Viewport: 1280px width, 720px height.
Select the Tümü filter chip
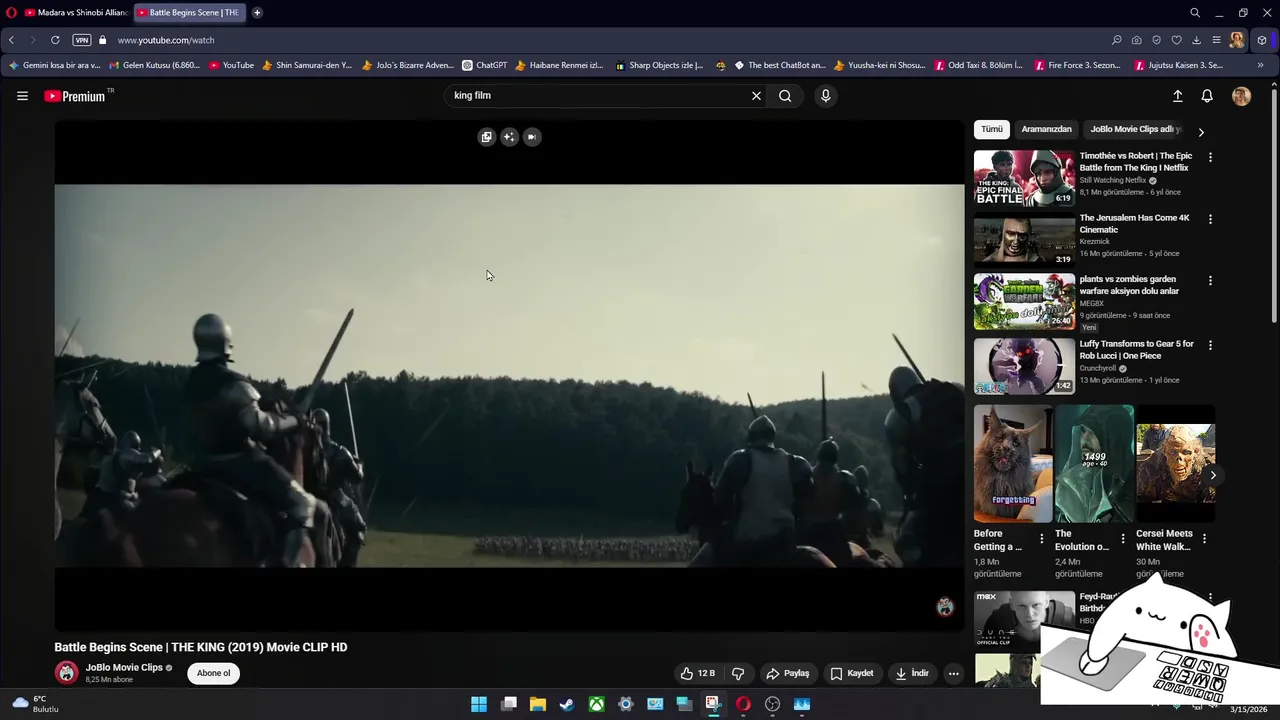[x=991, y=129]
